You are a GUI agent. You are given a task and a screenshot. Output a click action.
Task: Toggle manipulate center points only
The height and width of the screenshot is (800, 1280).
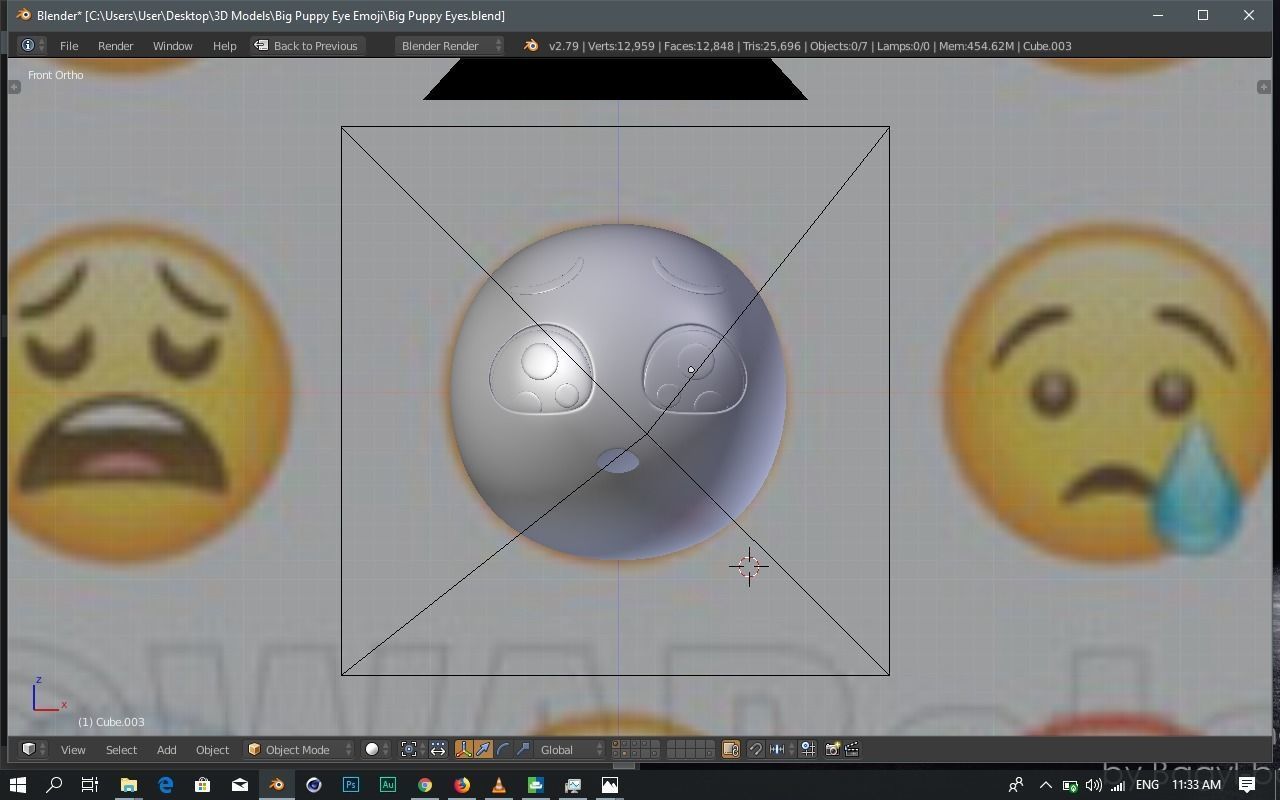pyautogui.click(x=438, y=749)
